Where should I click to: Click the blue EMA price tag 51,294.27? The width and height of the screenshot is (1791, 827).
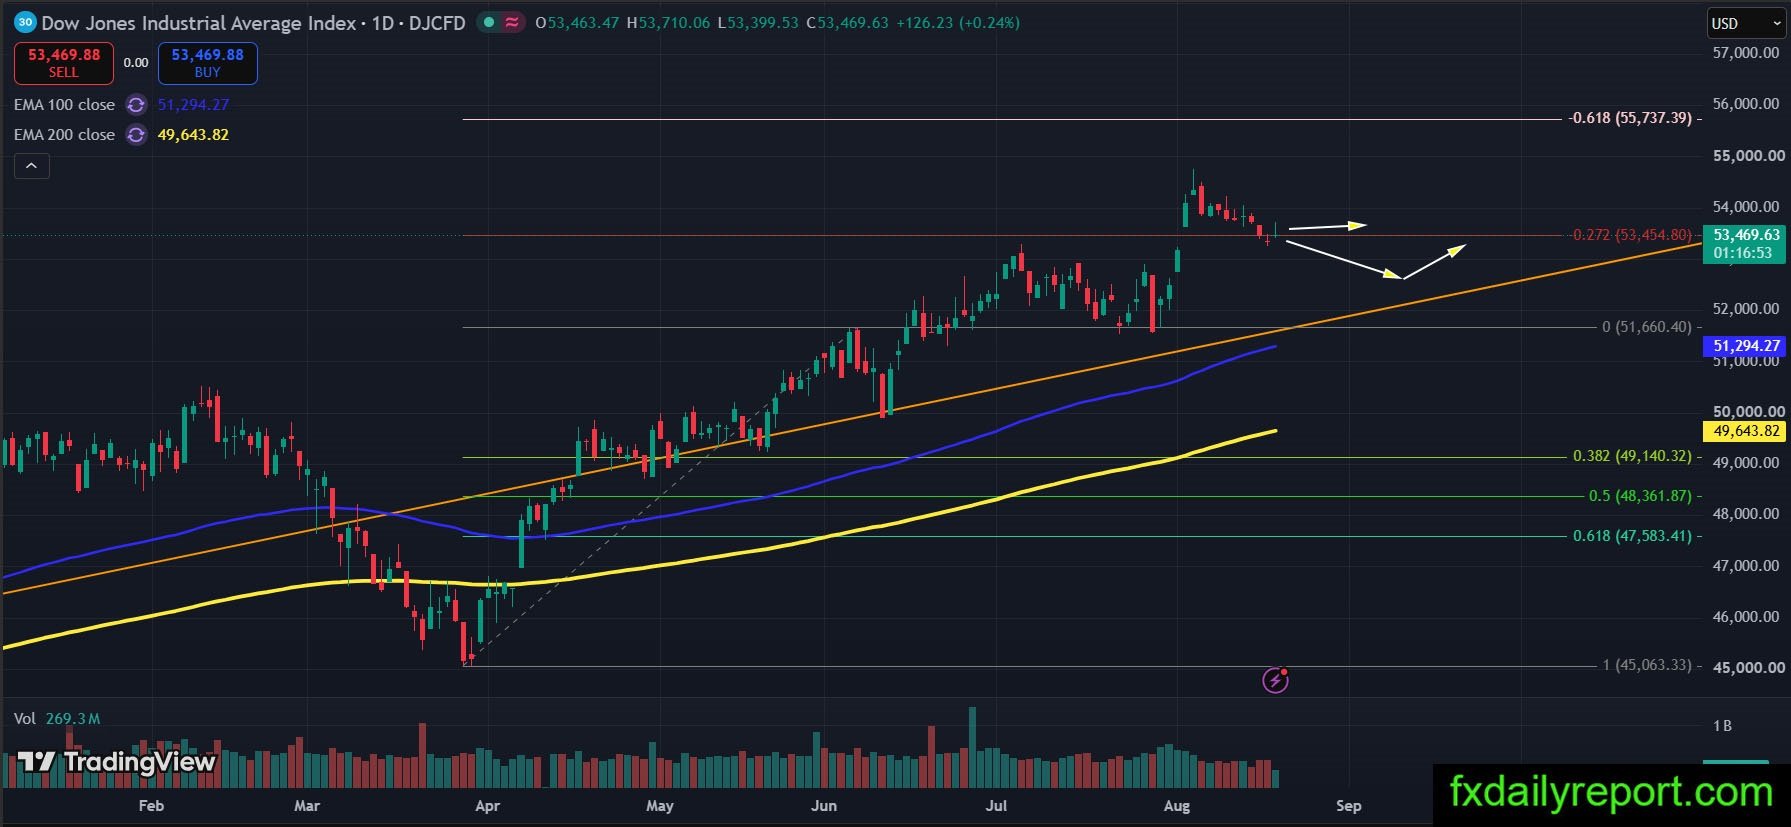click(1746, 346)
